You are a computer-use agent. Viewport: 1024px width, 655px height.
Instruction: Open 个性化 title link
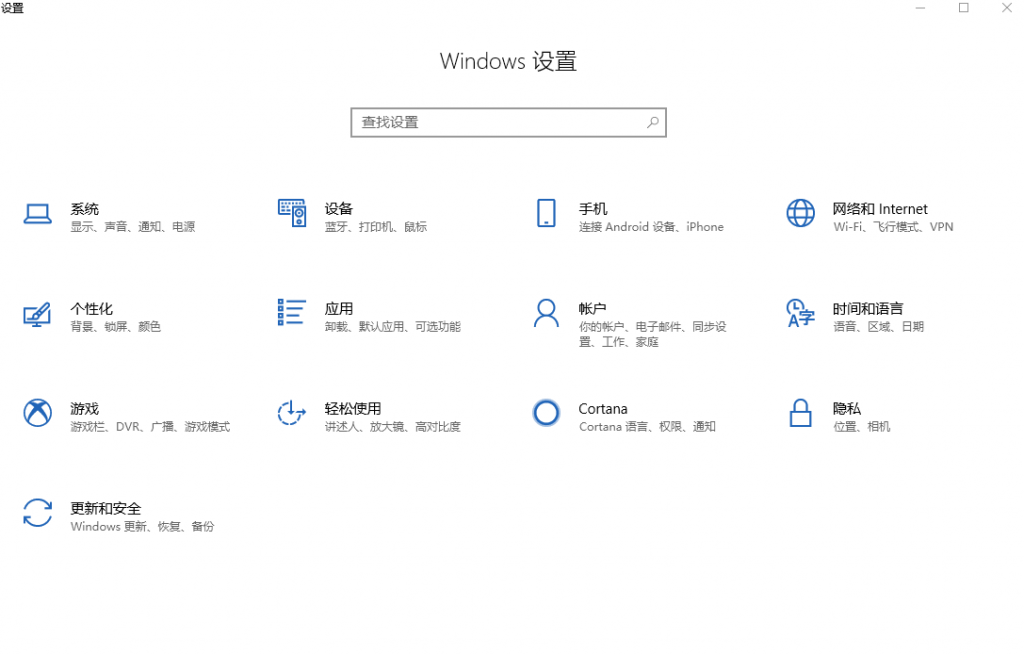[91, 309]
